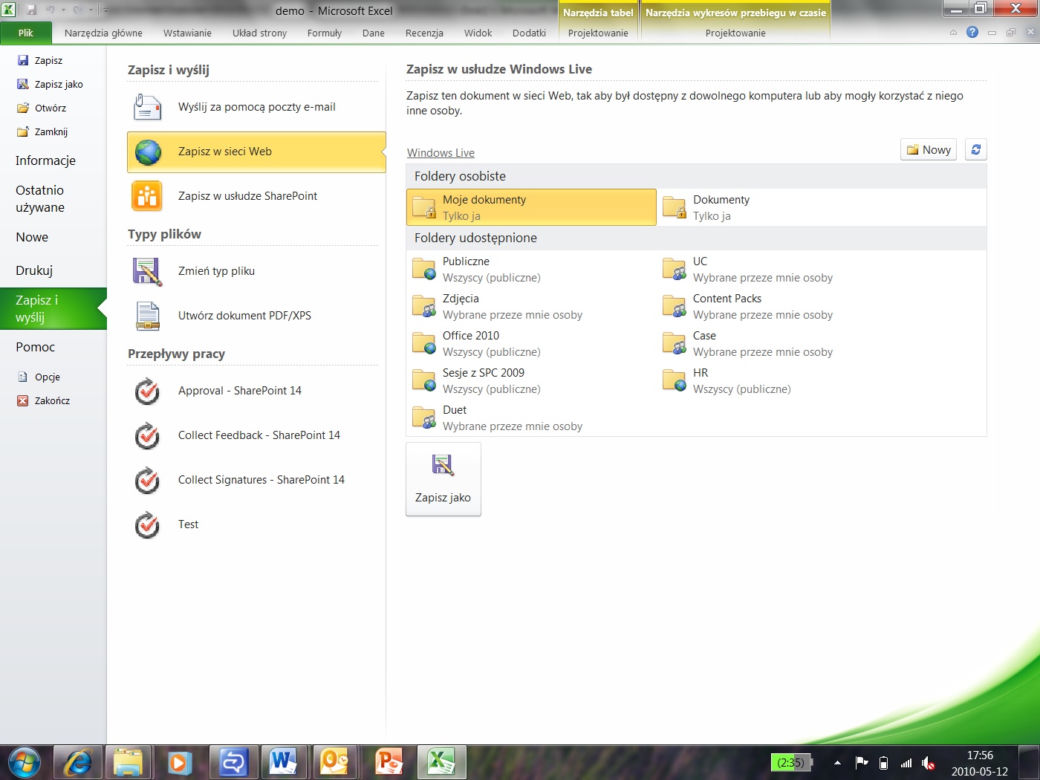Select Wyślij za pomocą poczty e-mail
This screenshot has height=780, width=1040.
(x=256, y=107)
